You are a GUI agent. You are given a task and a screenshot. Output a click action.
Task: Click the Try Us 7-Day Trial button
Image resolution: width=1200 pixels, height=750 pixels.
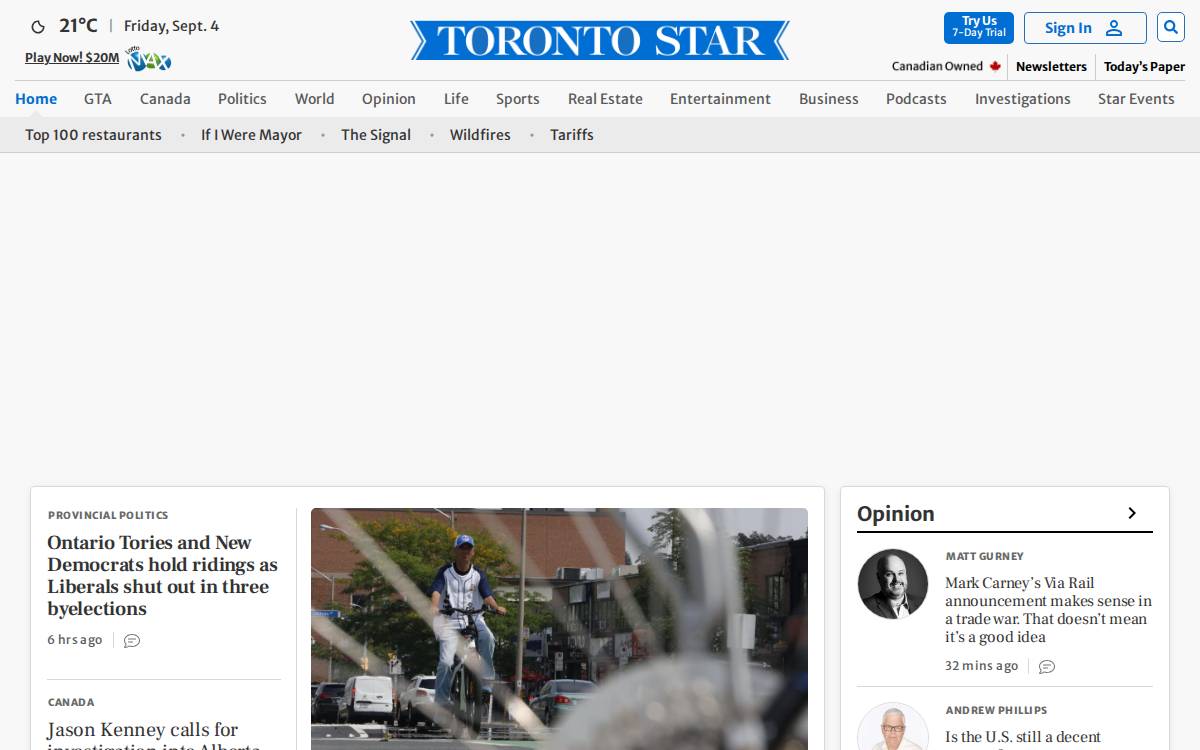point(979,27)
